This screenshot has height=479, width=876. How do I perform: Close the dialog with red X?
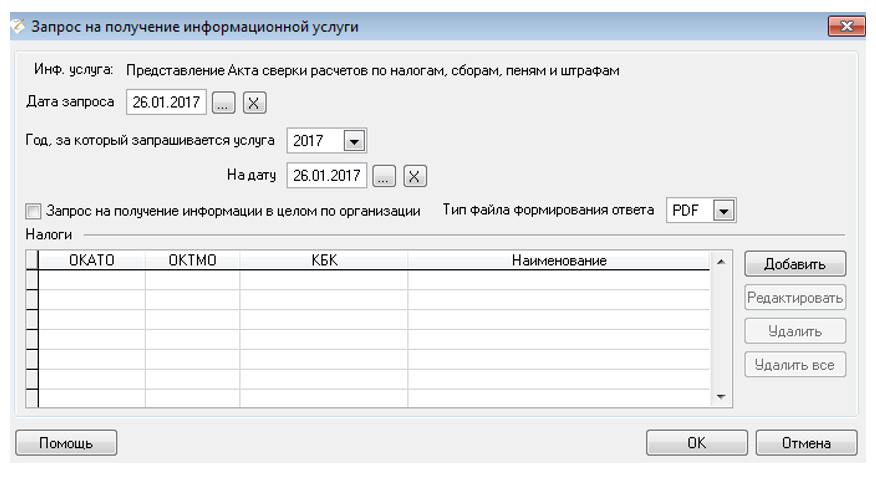[846, 27]
